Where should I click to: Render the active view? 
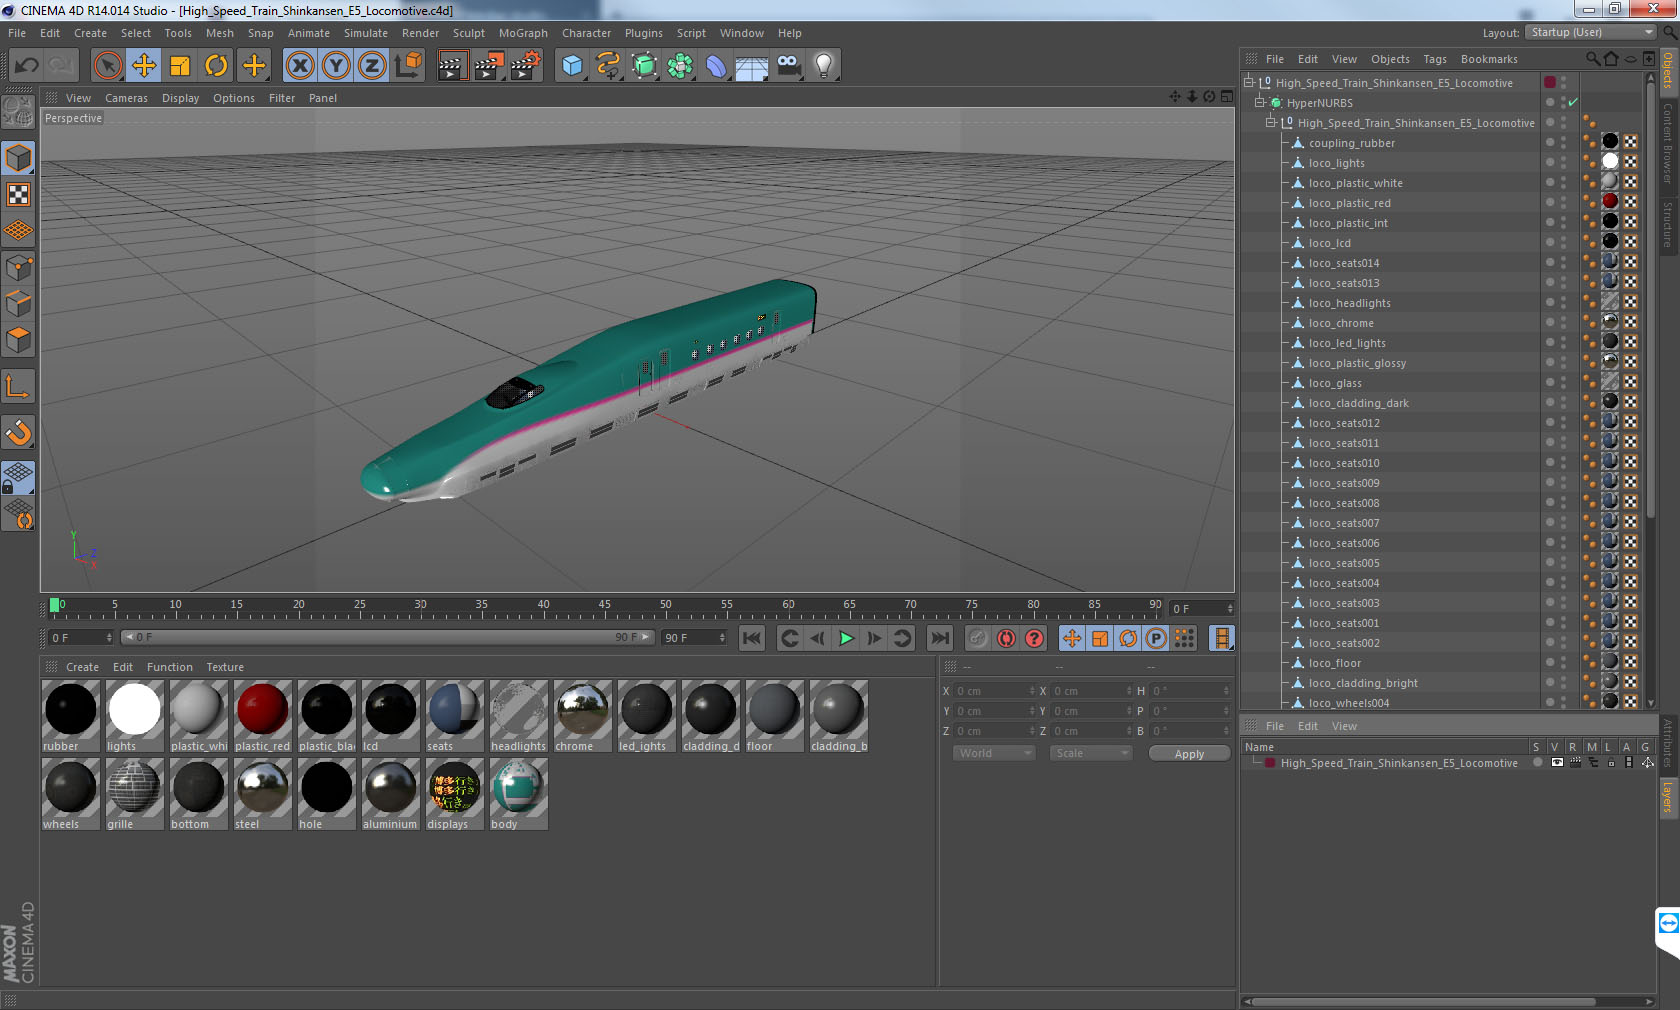(452, 66)
